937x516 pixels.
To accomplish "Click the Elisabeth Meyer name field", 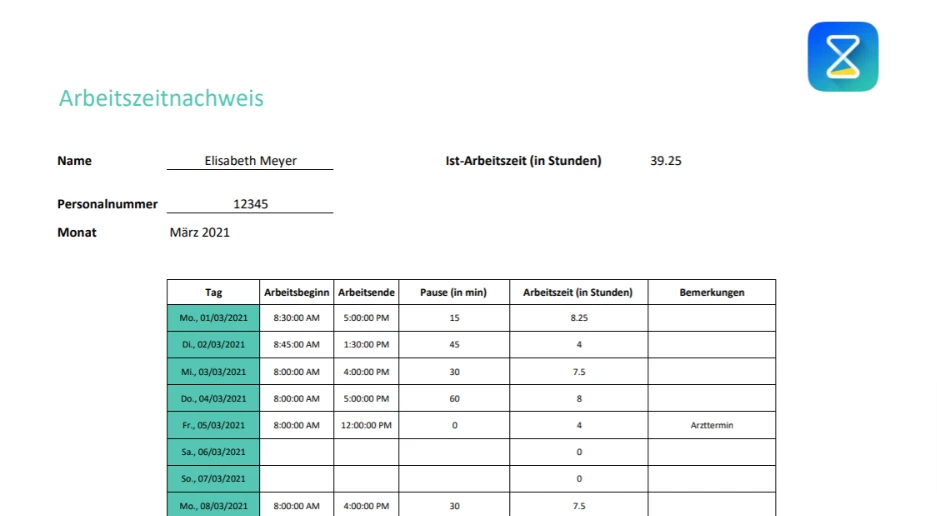I will pyautogui.click(x=250, y=160).
